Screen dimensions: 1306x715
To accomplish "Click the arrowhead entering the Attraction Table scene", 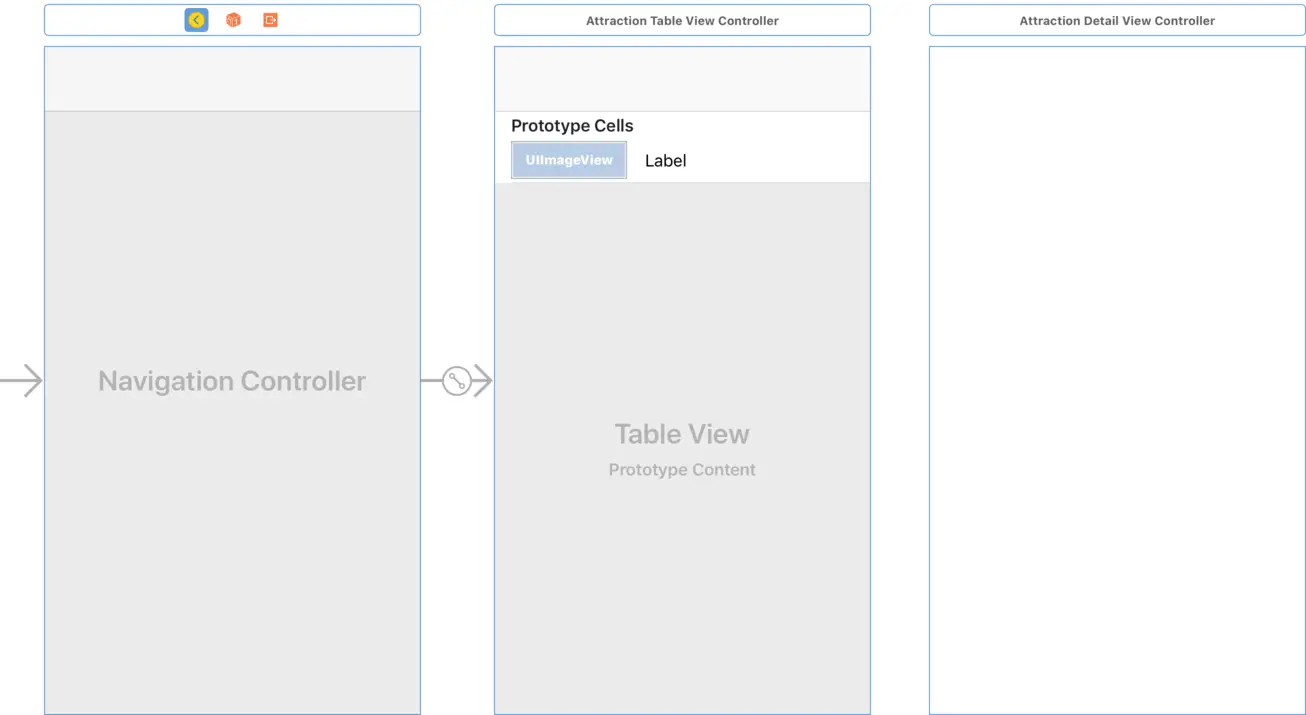I will [483, 381].
